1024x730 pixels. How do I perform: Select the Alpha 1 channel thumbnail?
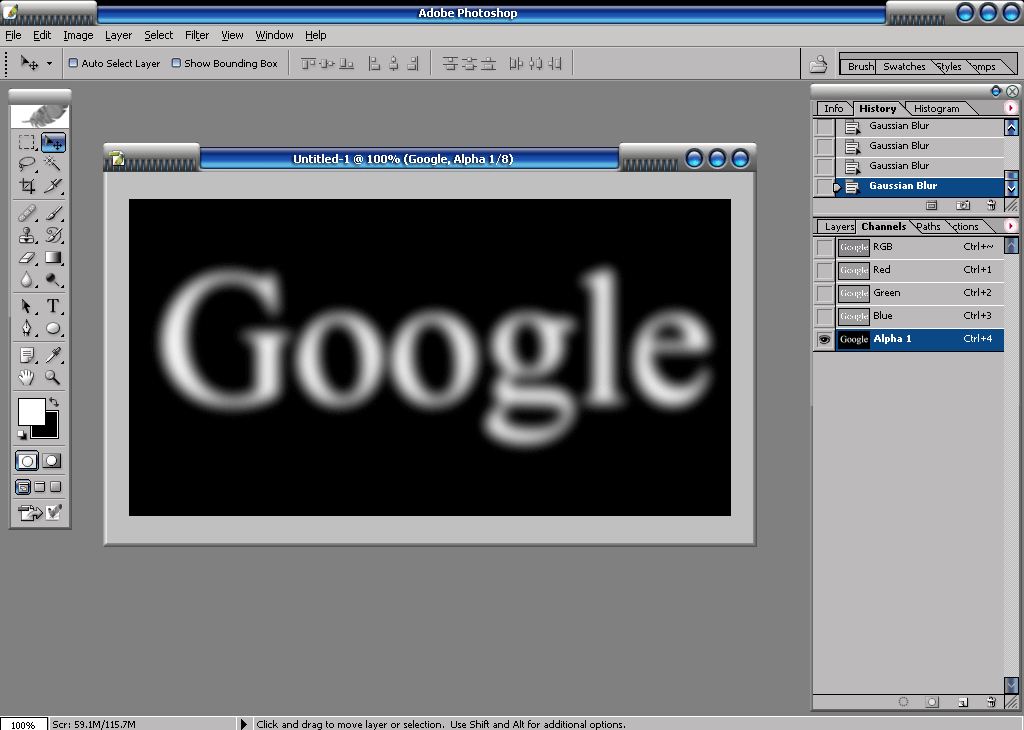click(x=854, y=340)
